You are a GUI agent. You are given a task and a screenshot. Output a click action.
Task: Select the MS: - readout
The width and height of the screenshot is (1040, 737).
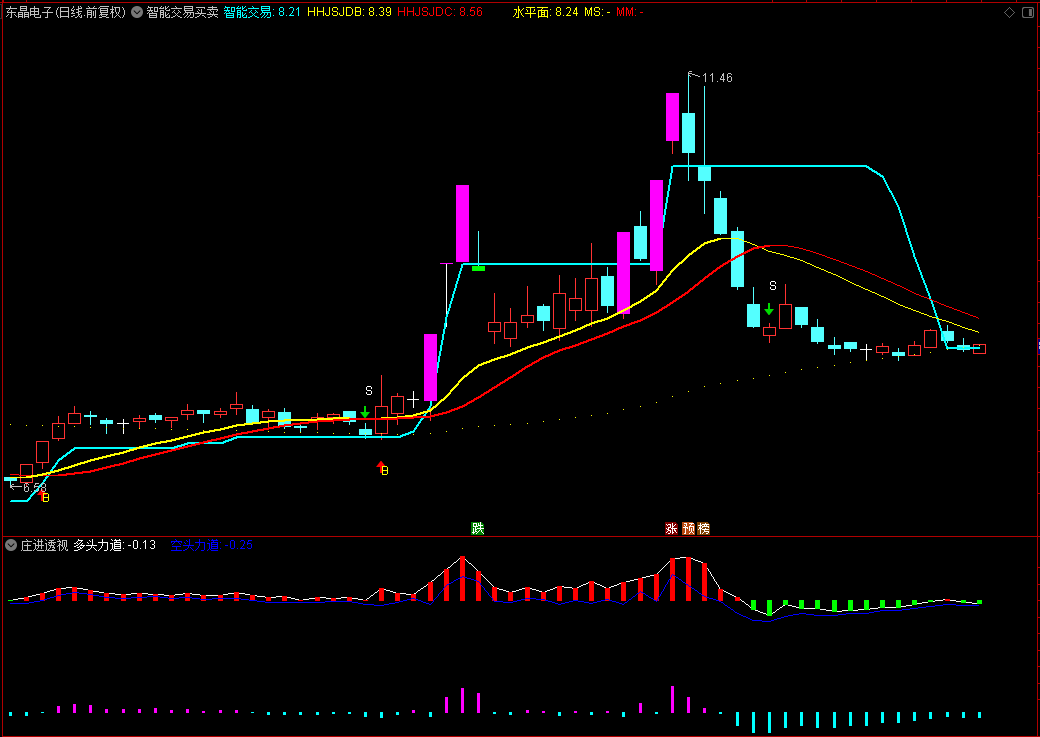coord(598,12)
